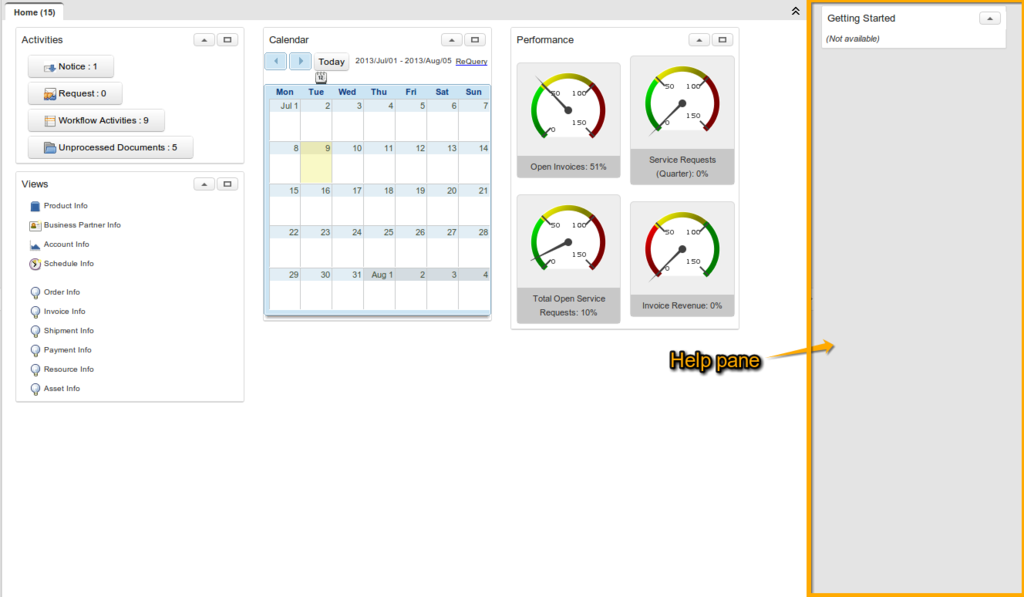Image resolution: width=1024 pixels, height=597 pixels.
Task: Maximize the Activities panel
Action: tap(227, 40)
